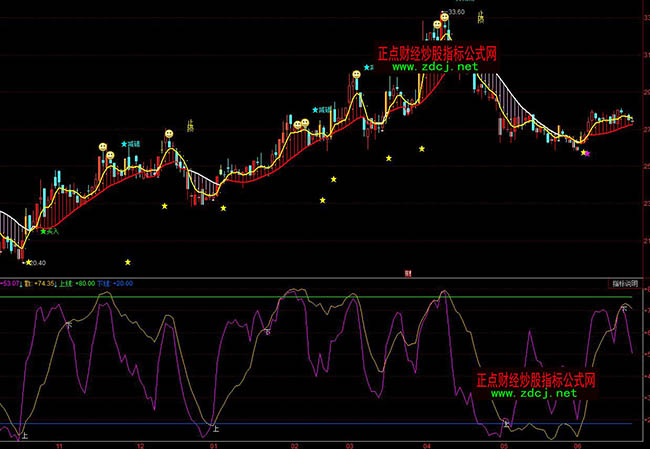Click the 上 signal marker near January
The image size is (650, 449).
215,428
